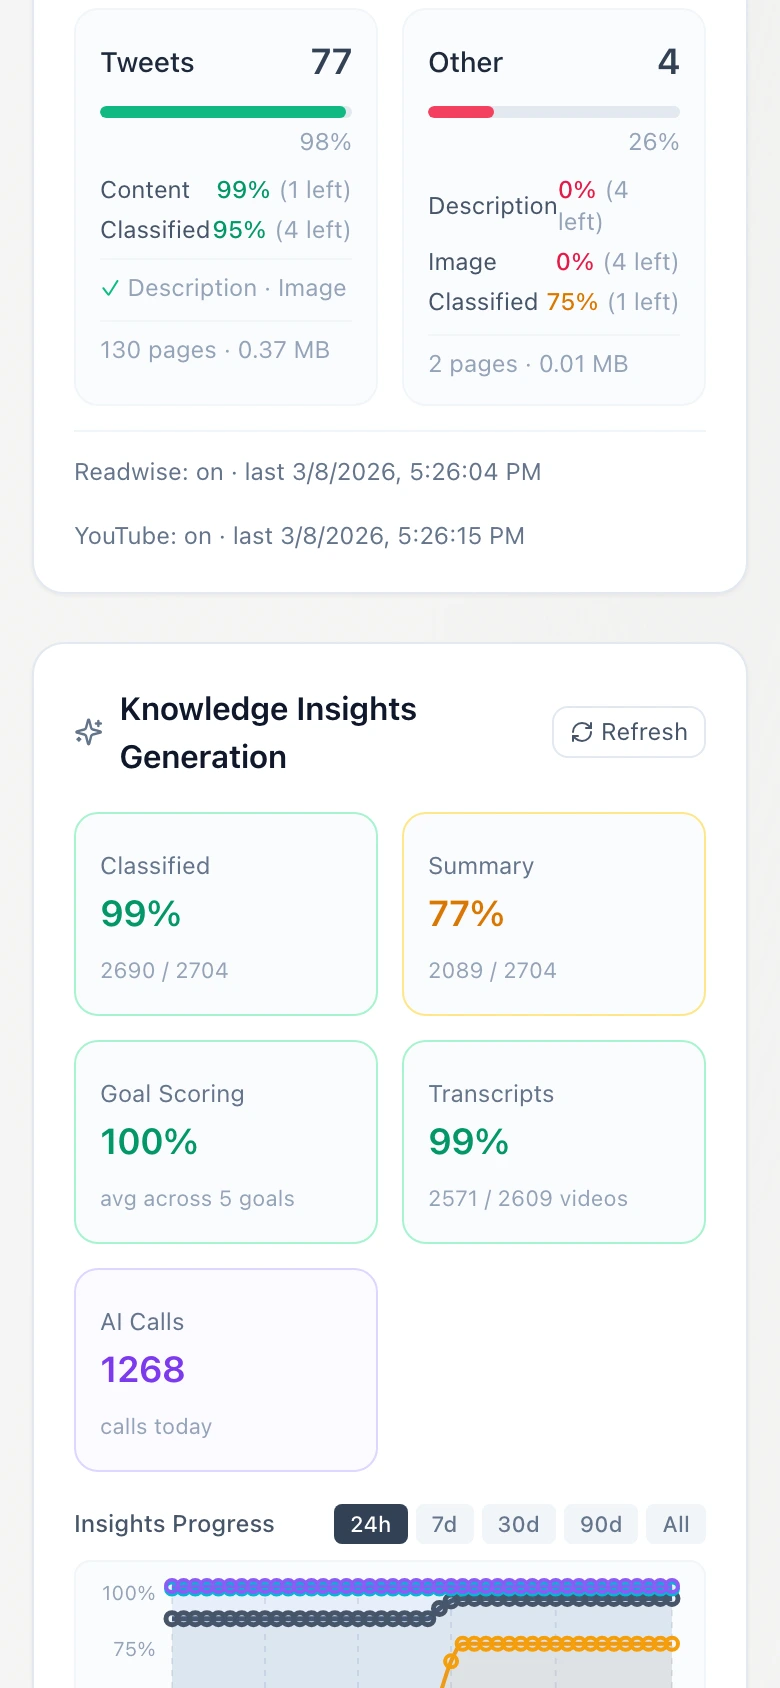Screen dimensions: 780x1688
Task: Select the 90d range
Action: click(x=600, y=1524)
